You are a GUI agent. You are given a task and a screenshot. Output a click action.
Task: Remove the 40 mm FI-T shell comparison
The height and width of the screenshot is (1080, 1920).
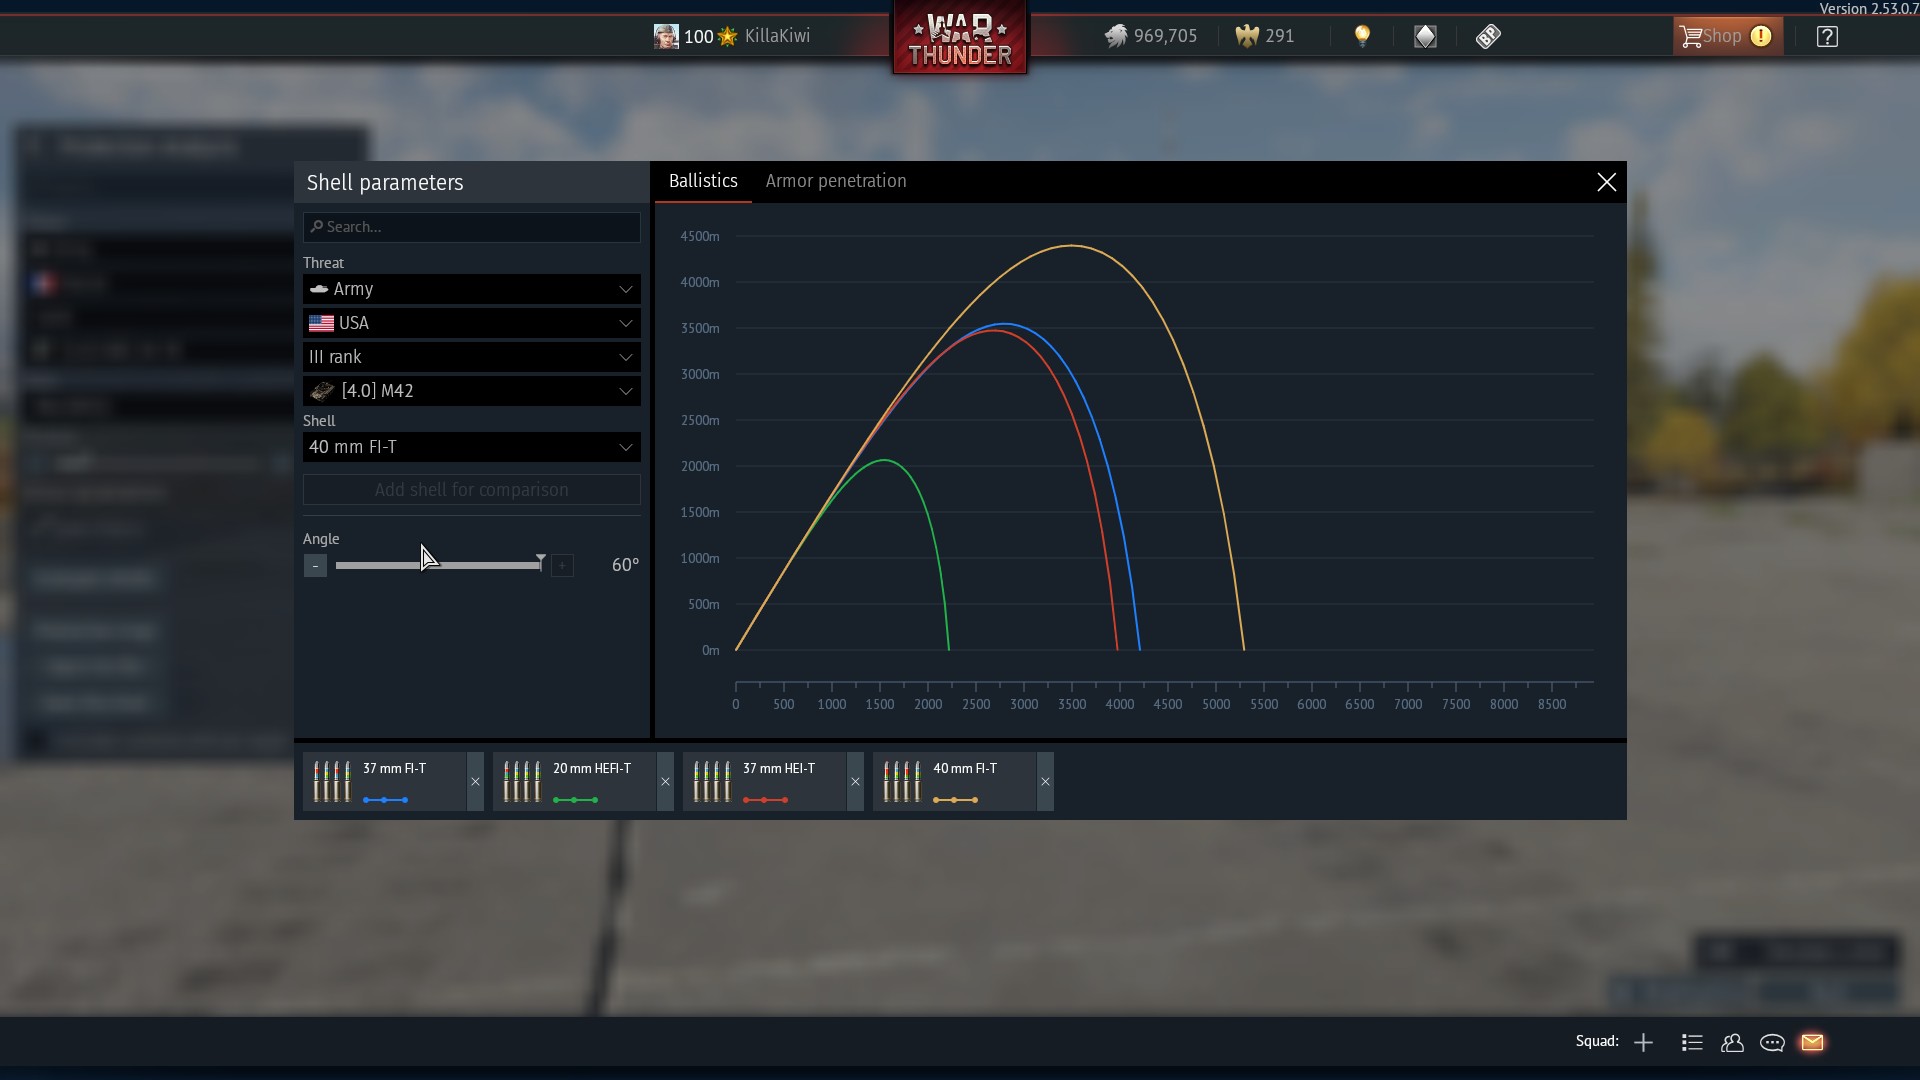point(1045,782)
